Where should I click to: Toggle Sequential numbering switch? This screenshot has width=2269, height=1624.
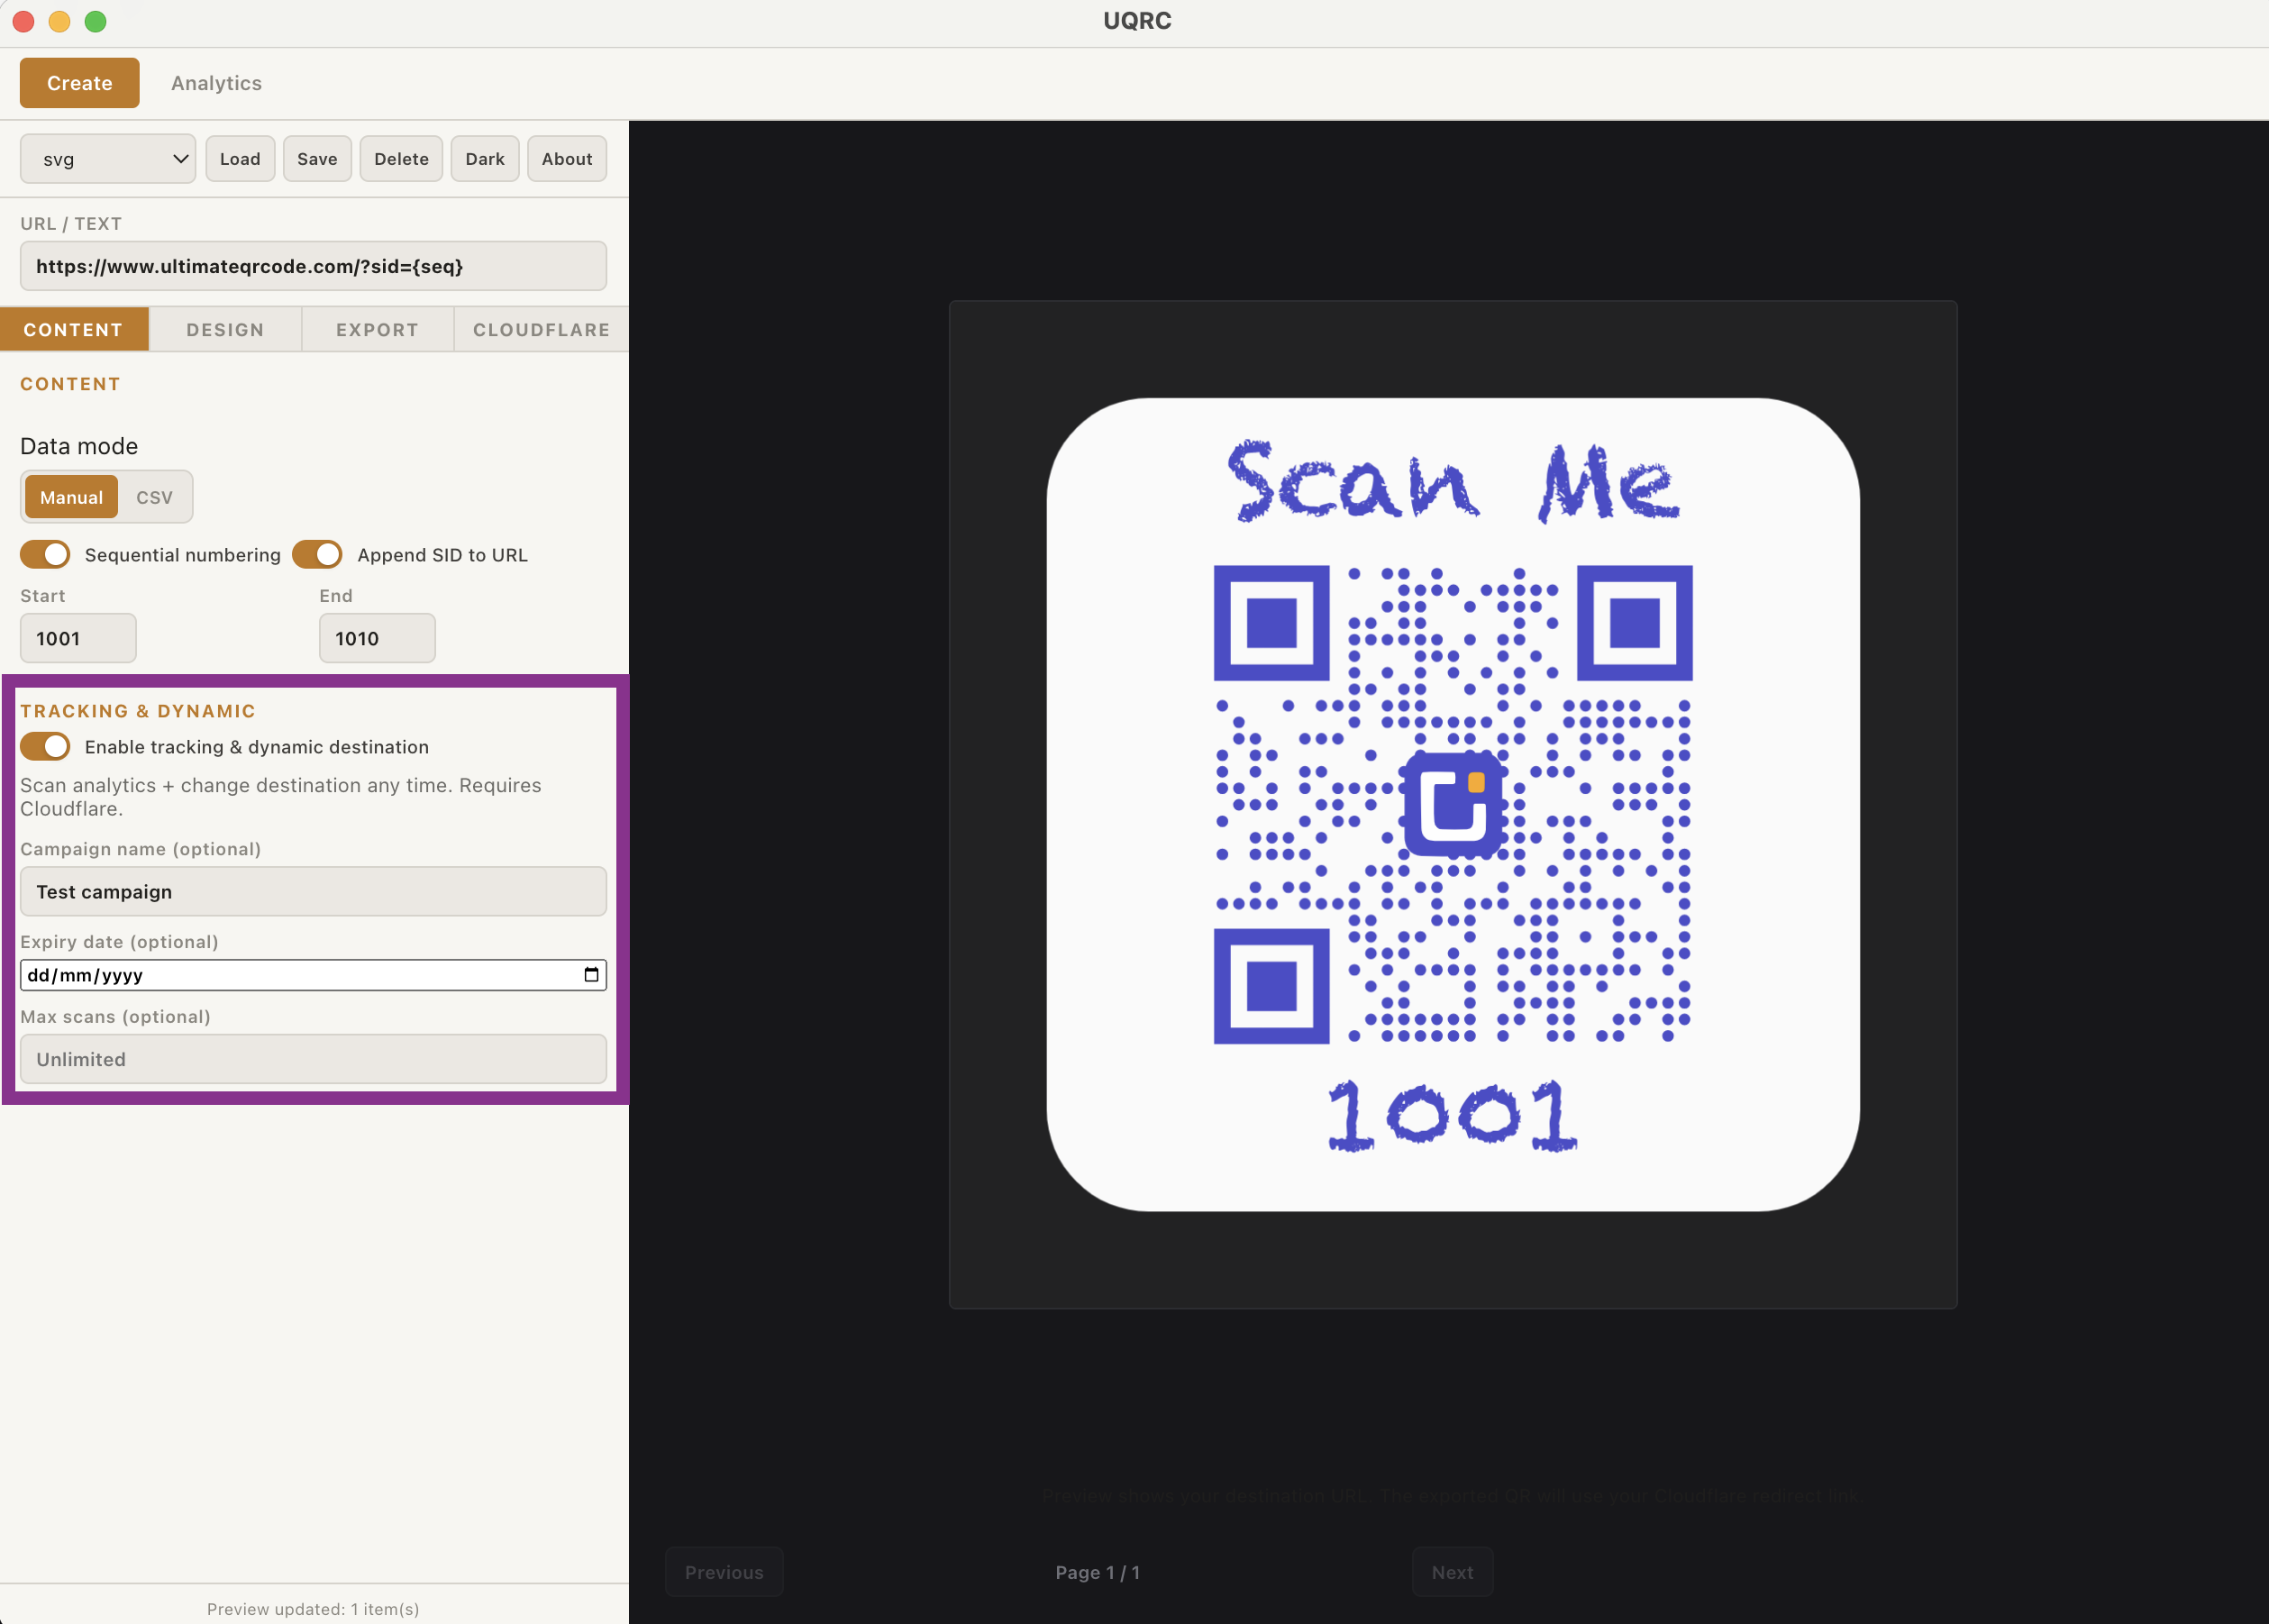tap(45, 554)
